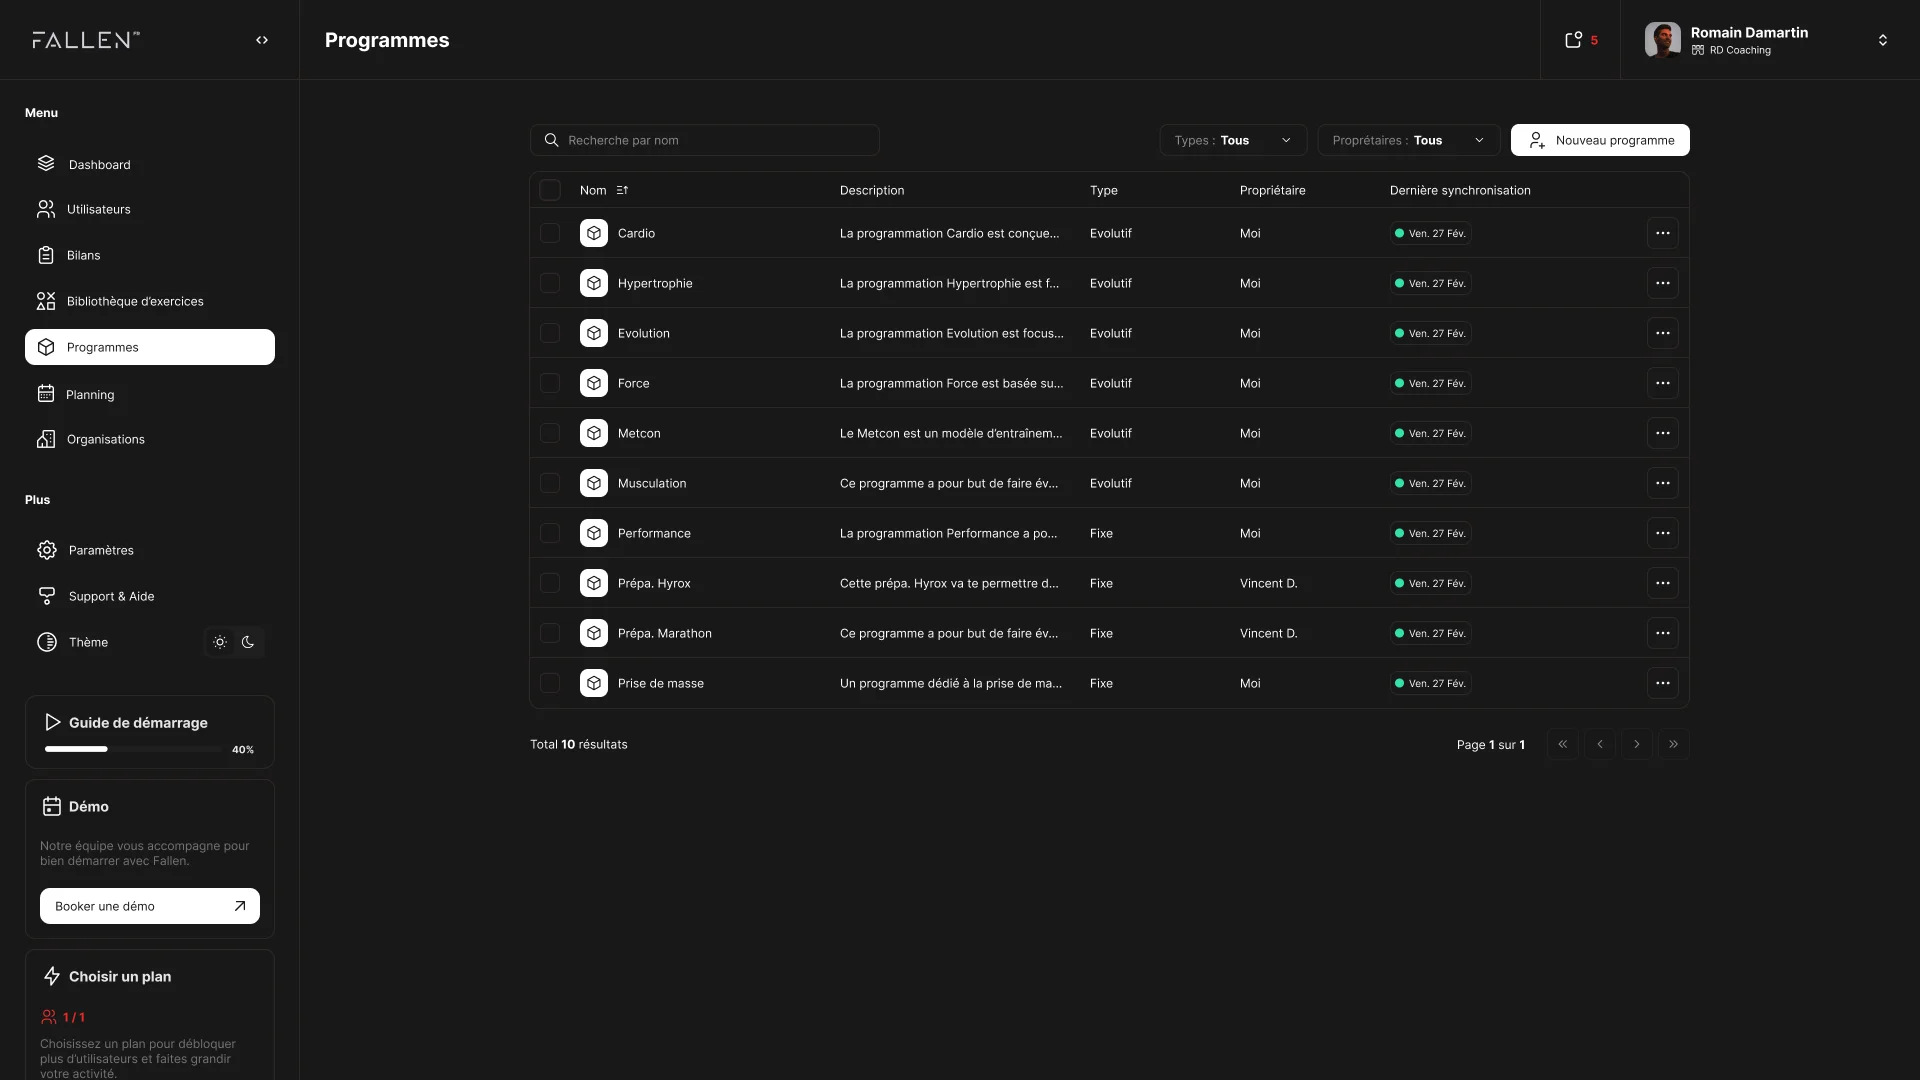Open the Bilans menu item

pos(150,255)
